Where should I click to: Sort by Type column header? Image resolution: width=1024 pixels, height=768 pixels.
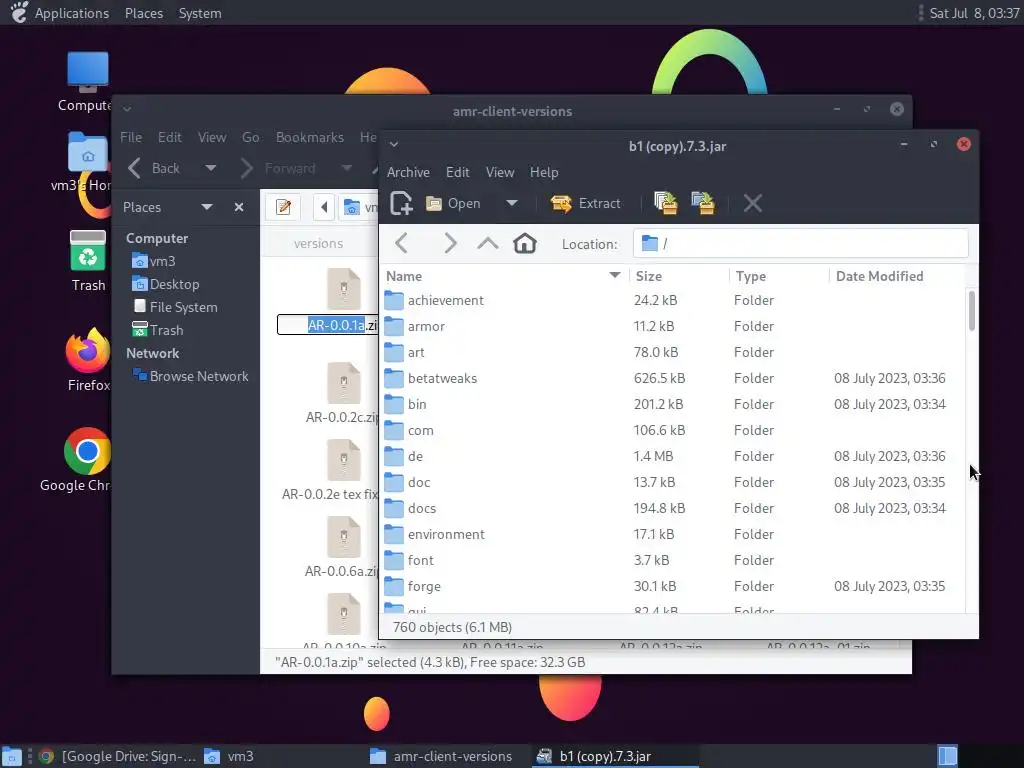tap(778, 276)
